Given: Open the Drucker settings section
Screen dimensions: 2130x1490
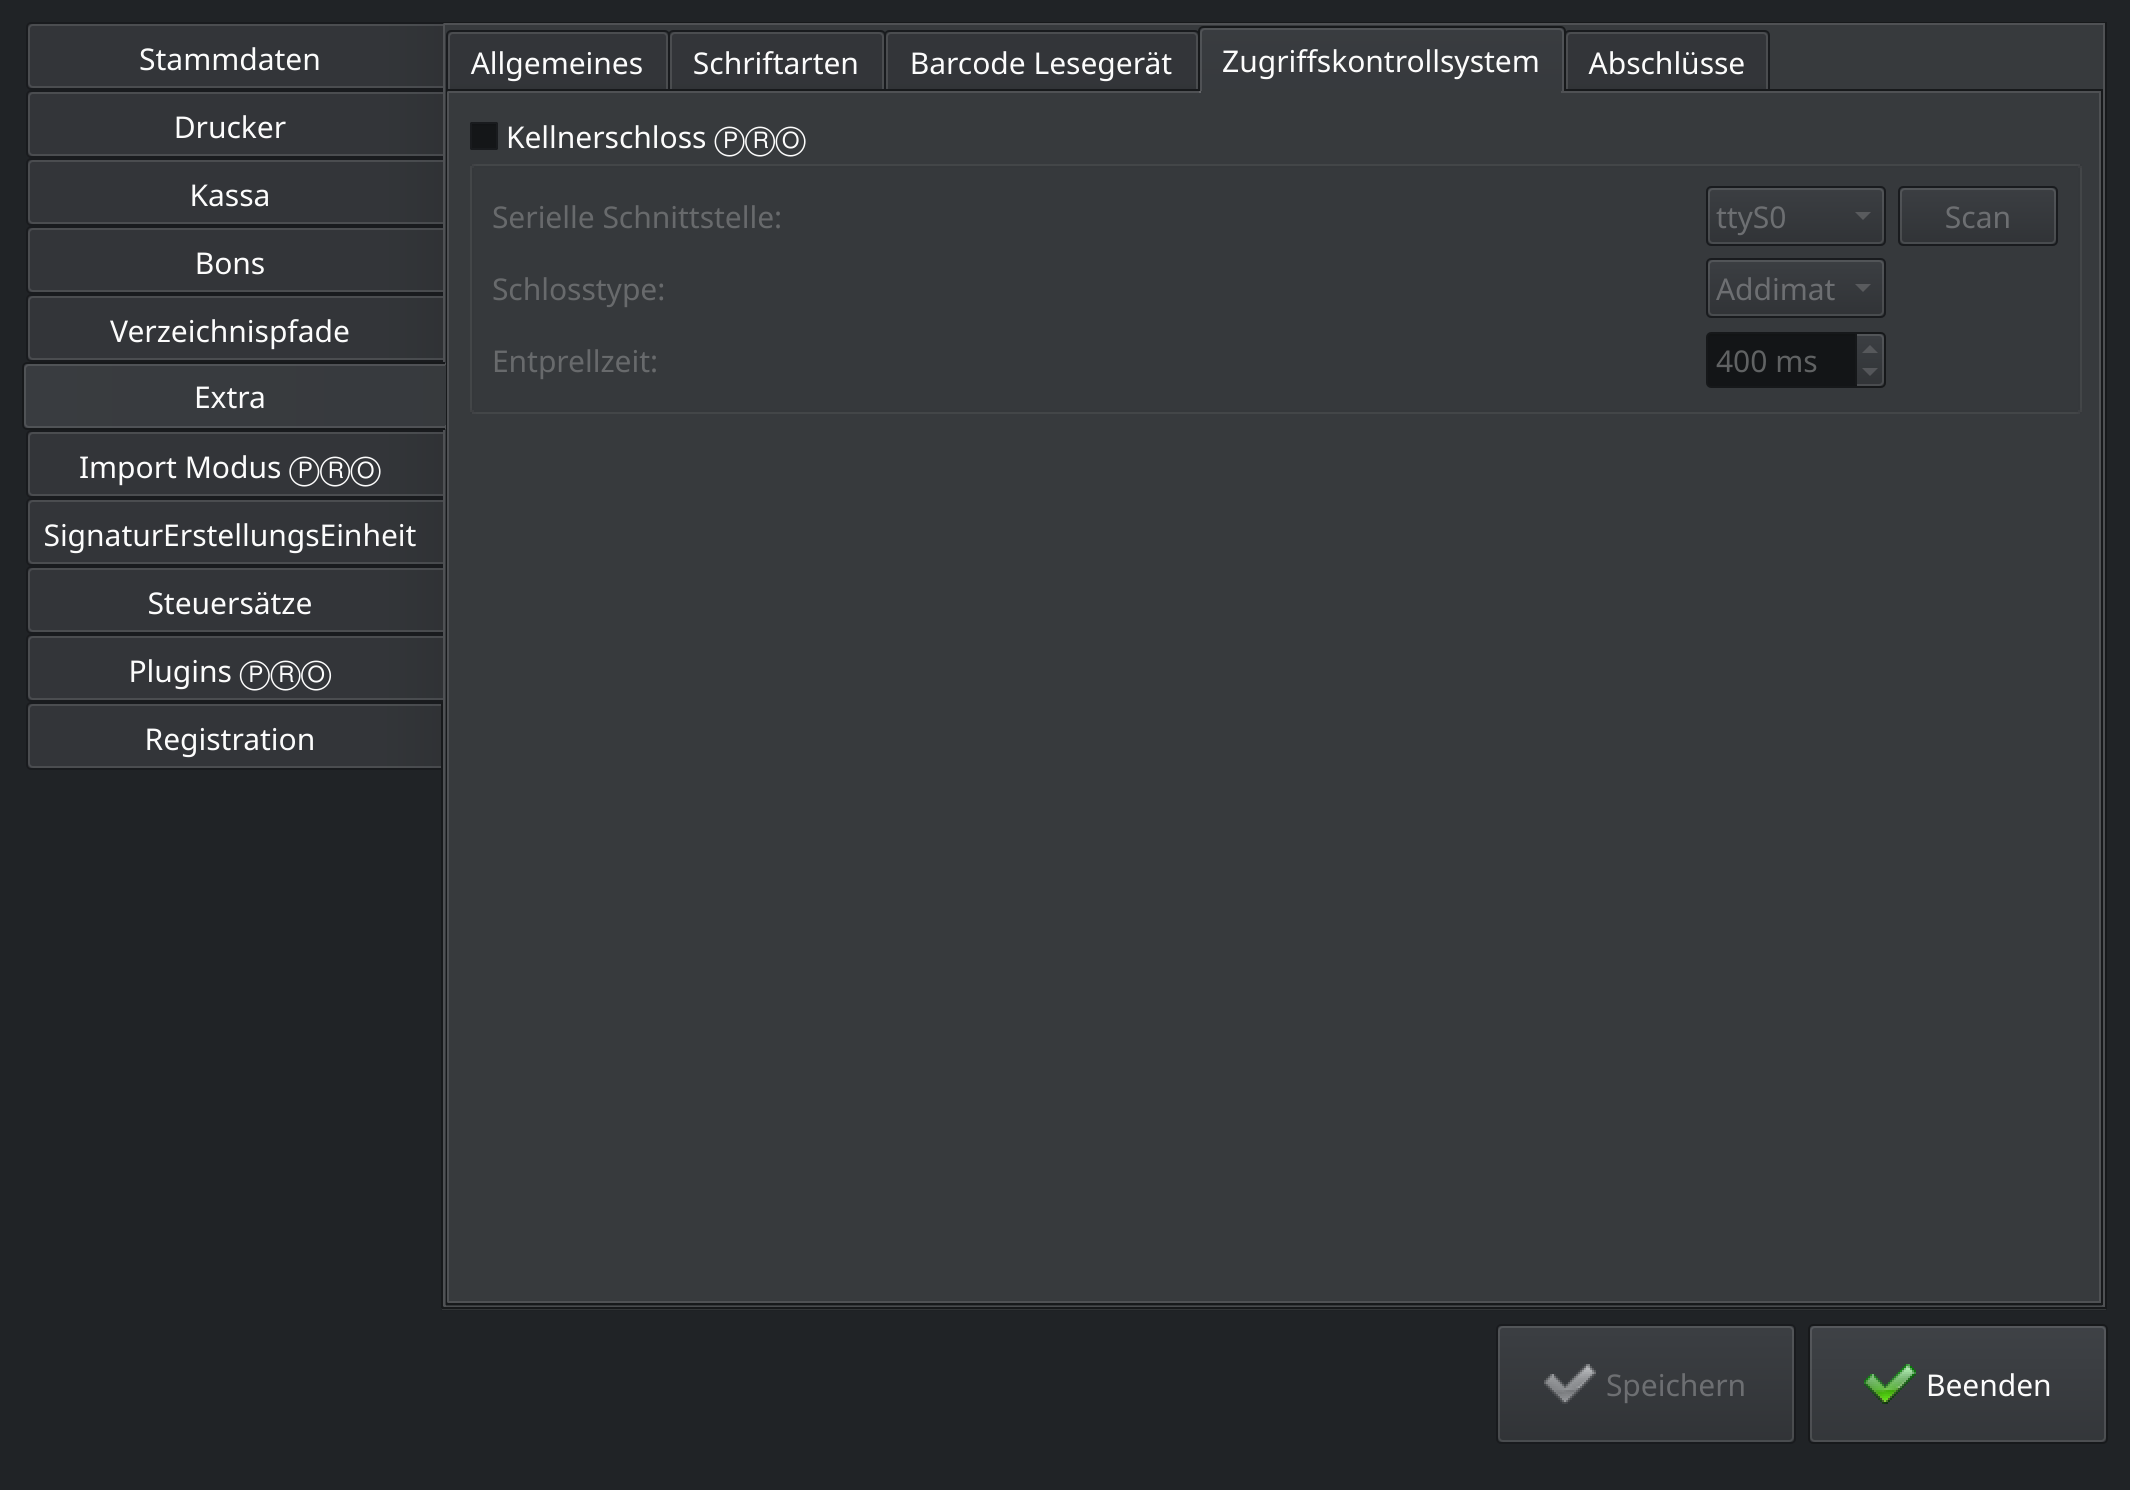Looking at the screenshot, I should 235,127.
